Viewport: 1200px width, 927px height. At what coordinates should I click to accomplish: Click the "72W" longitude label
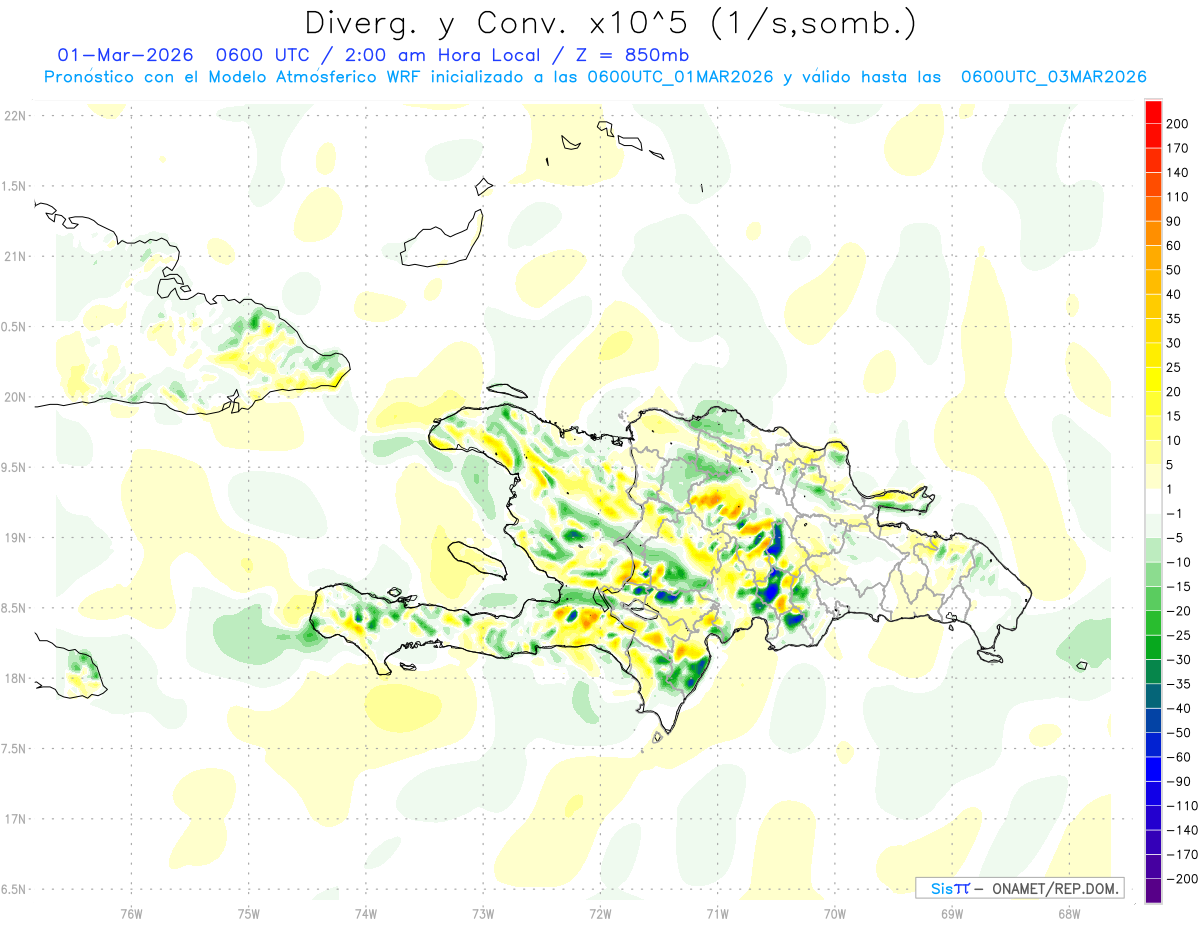(x=600, y=913)
